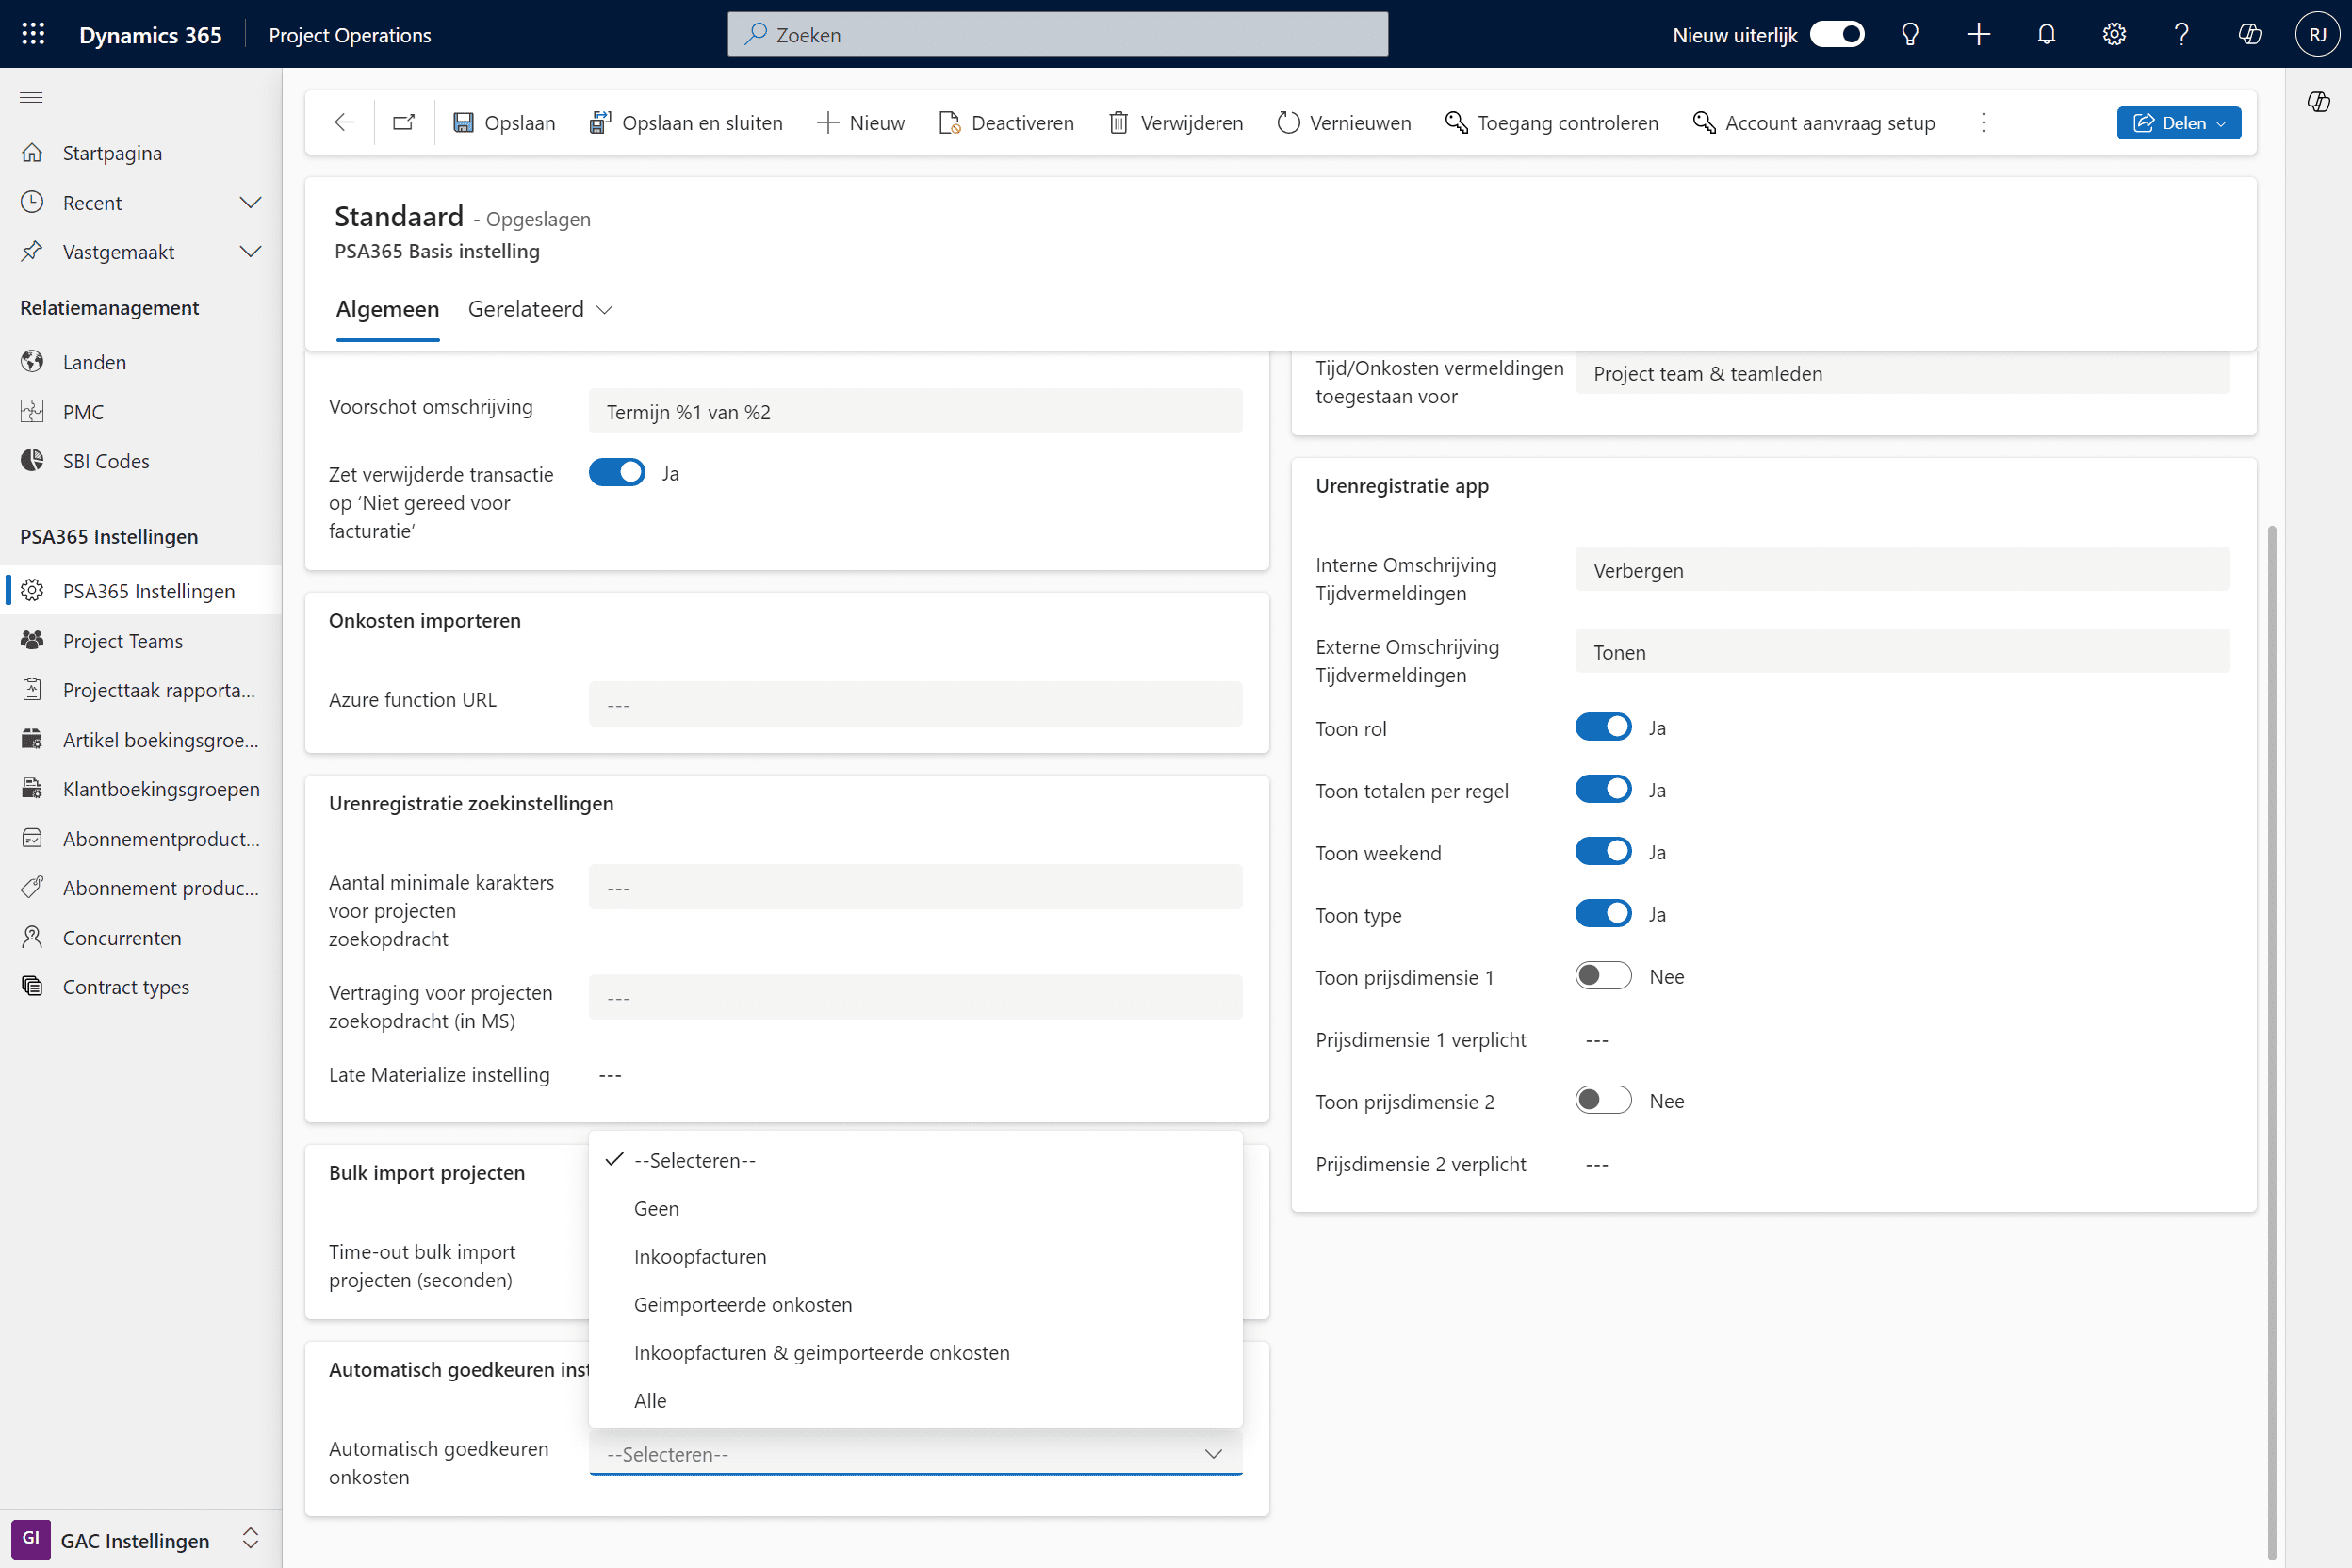
Task: Expand the Vastgemaakt section chevron
Action: (x=250, y=251)
